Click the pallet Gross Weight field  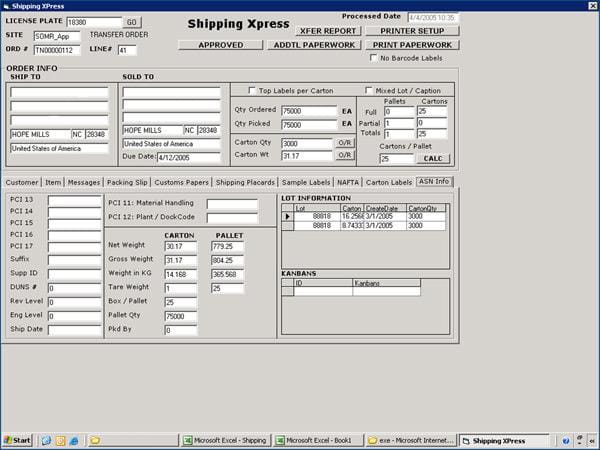(x=227, y=260)
